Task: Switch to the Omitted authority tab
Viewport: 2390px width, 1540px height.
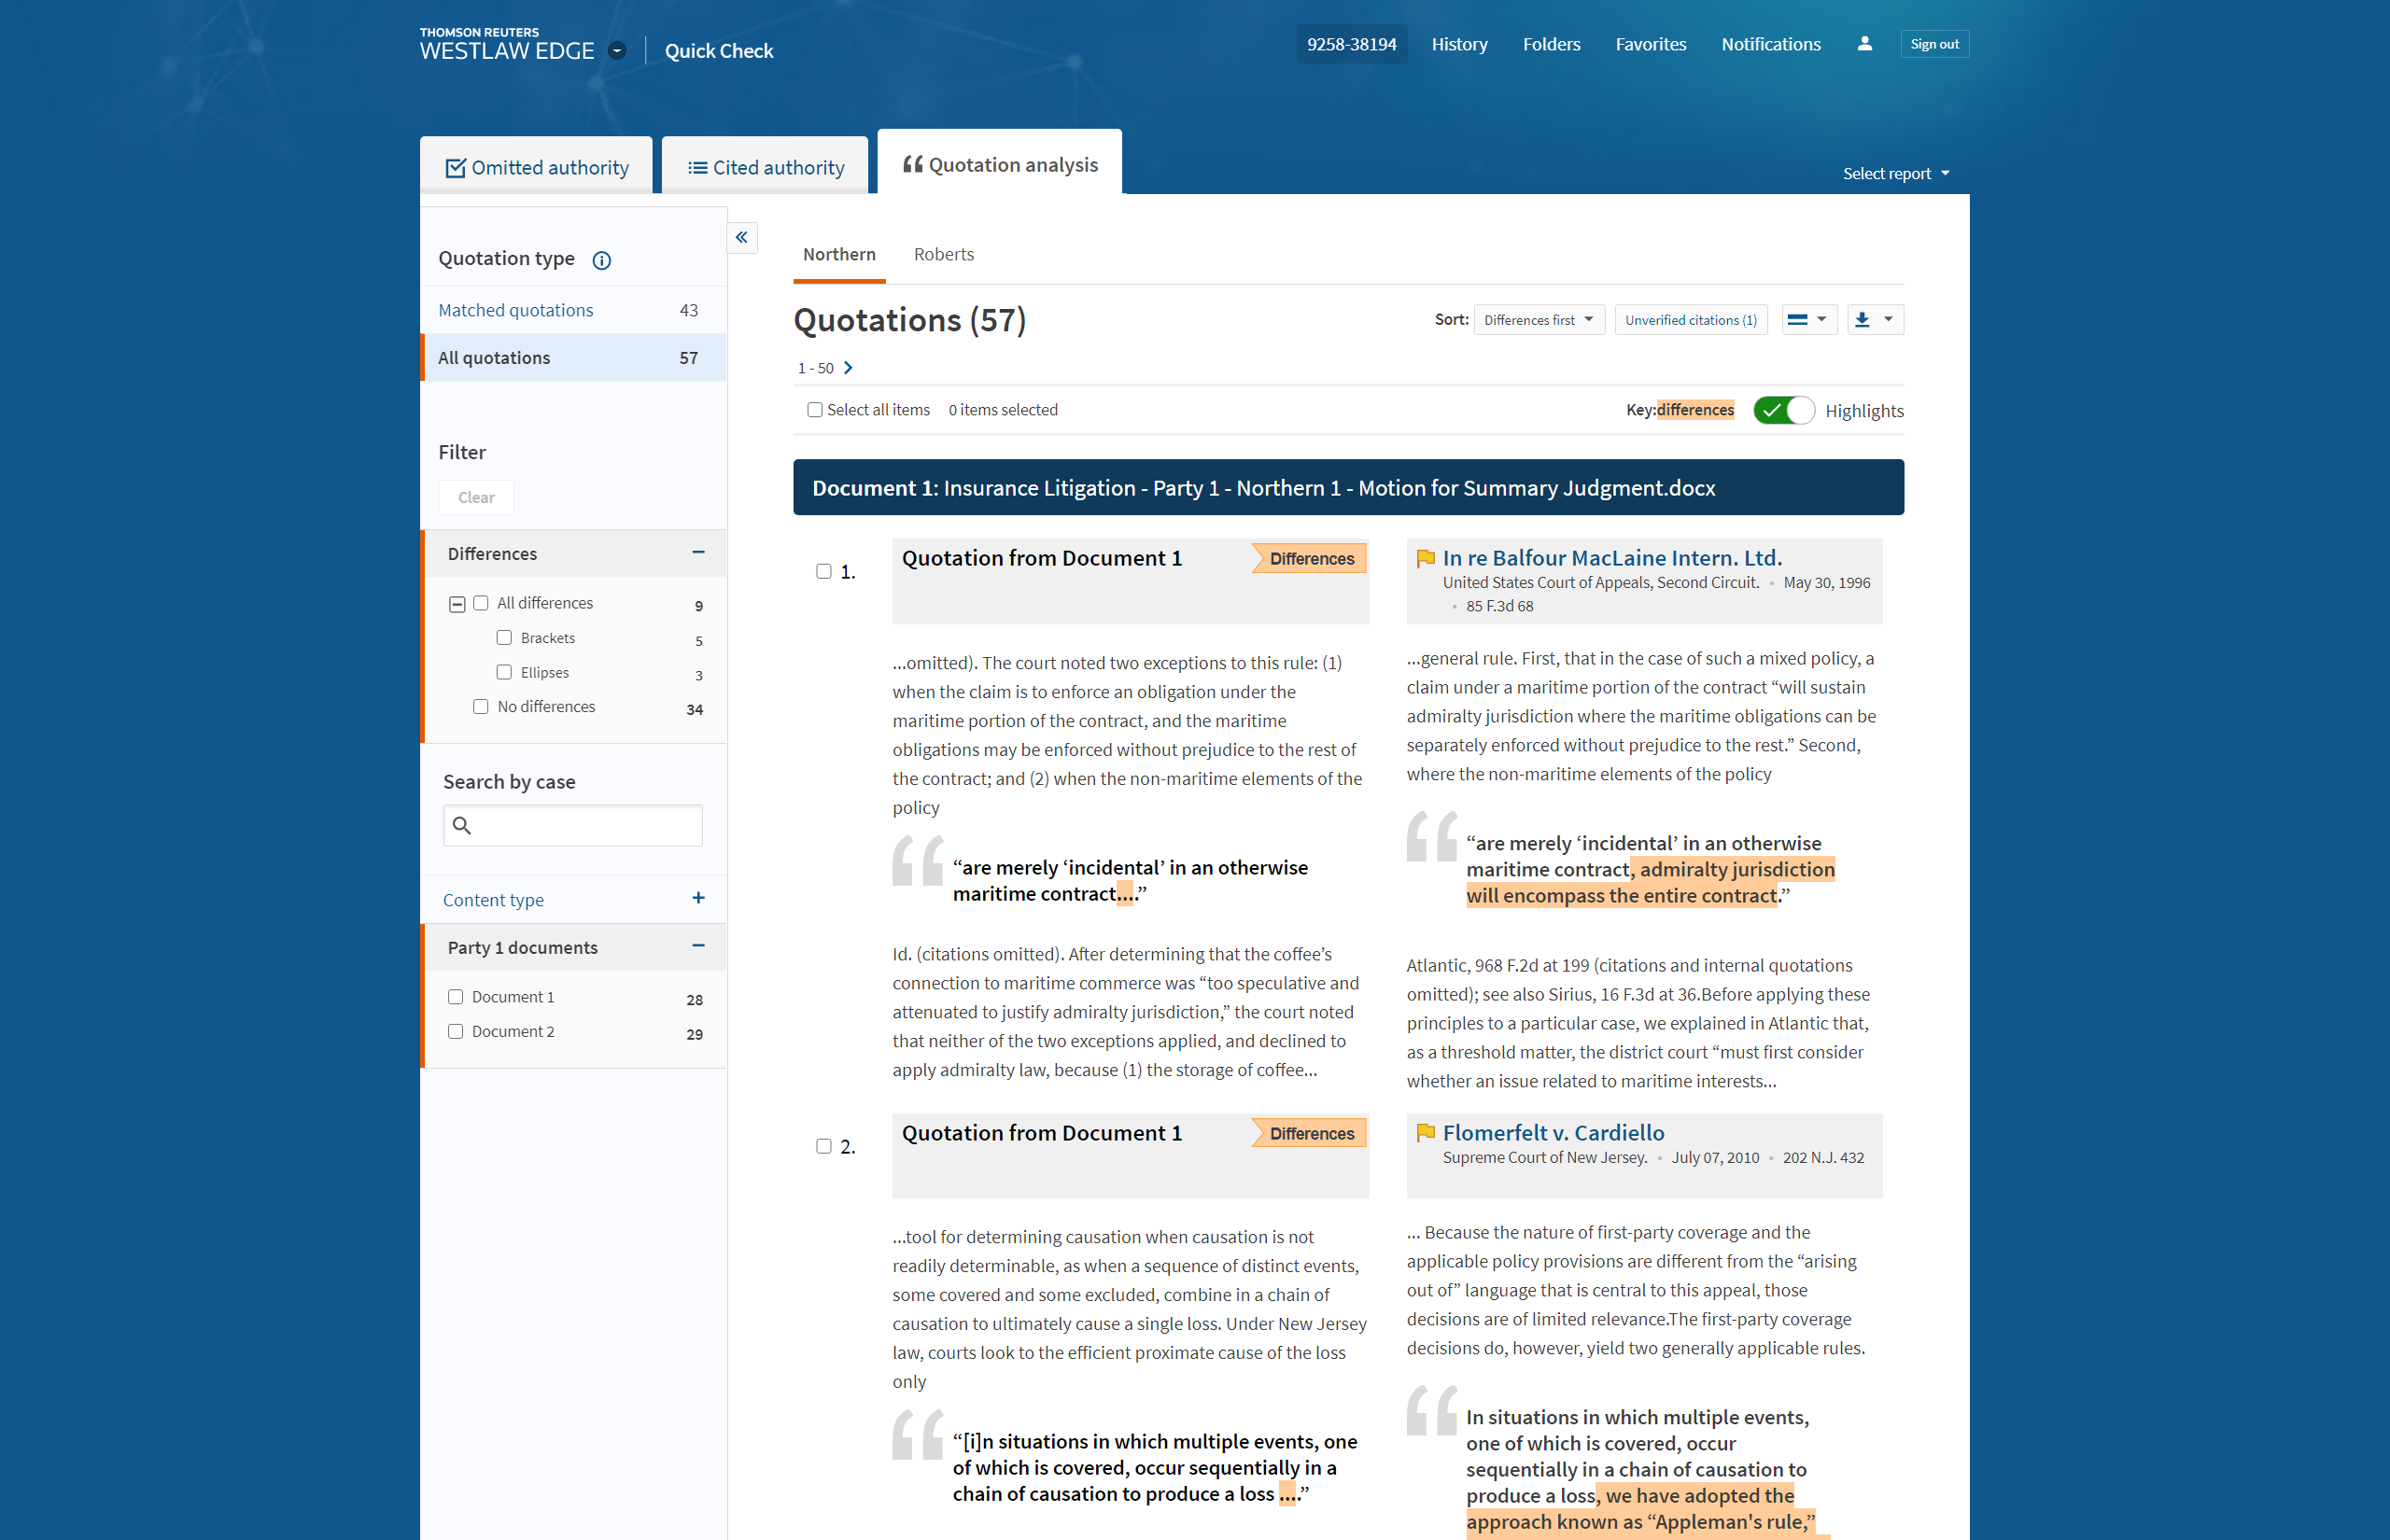Action: [536, 167]
